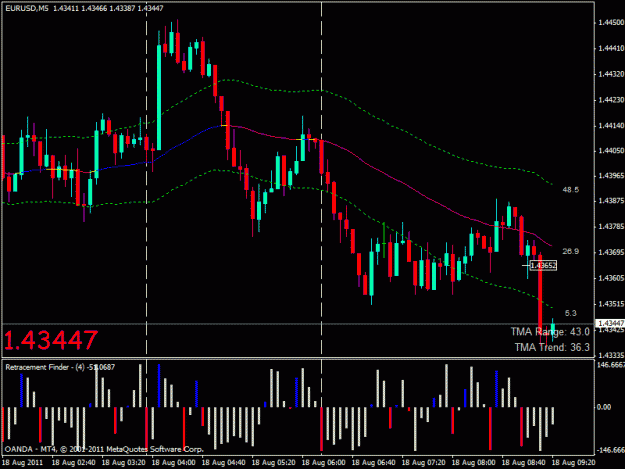
Task: Click the Retracement Finder indicator label
Action: click(60, 367)
